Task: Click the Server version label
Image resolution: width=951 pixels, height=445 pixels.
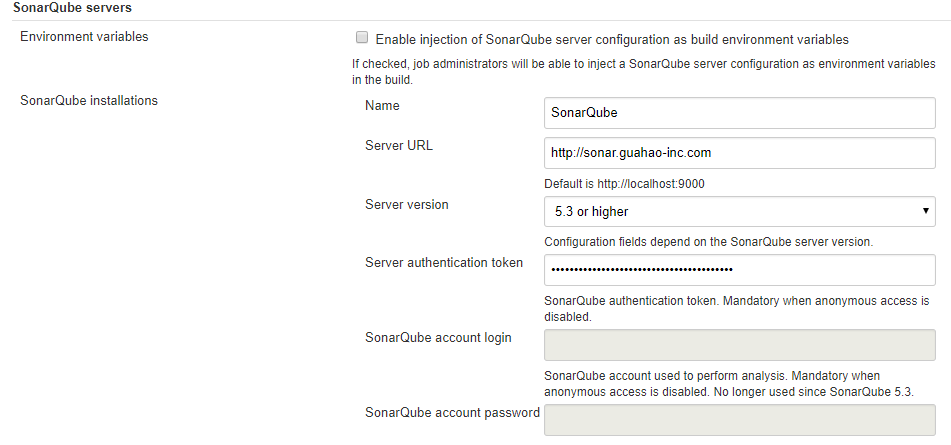Action: point(407,204)
